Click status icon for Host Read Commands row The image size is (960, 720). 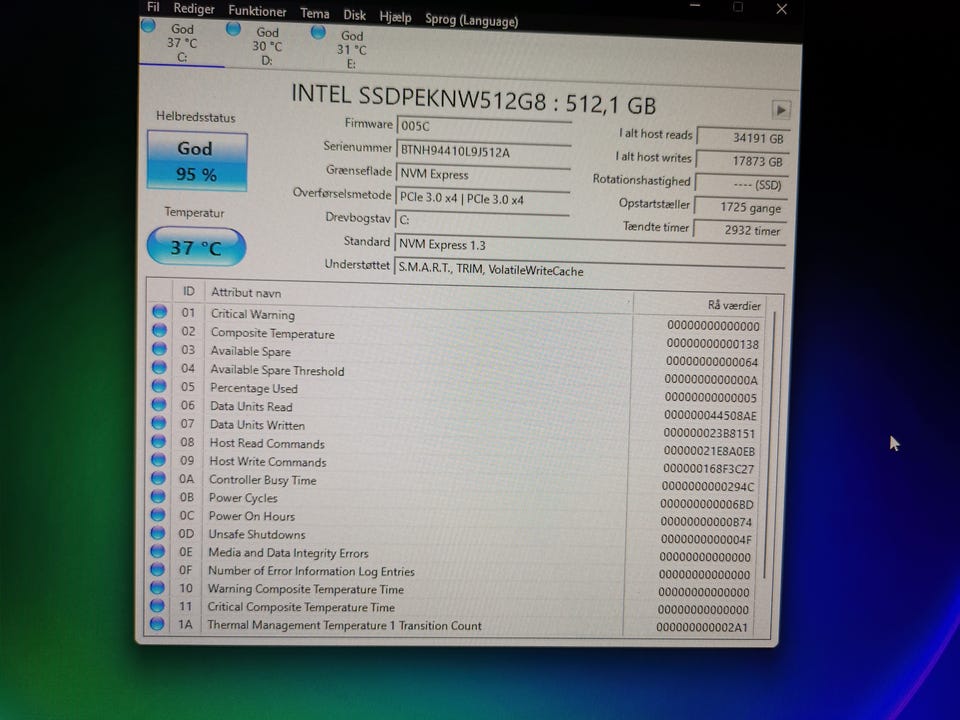click(159, 441)
